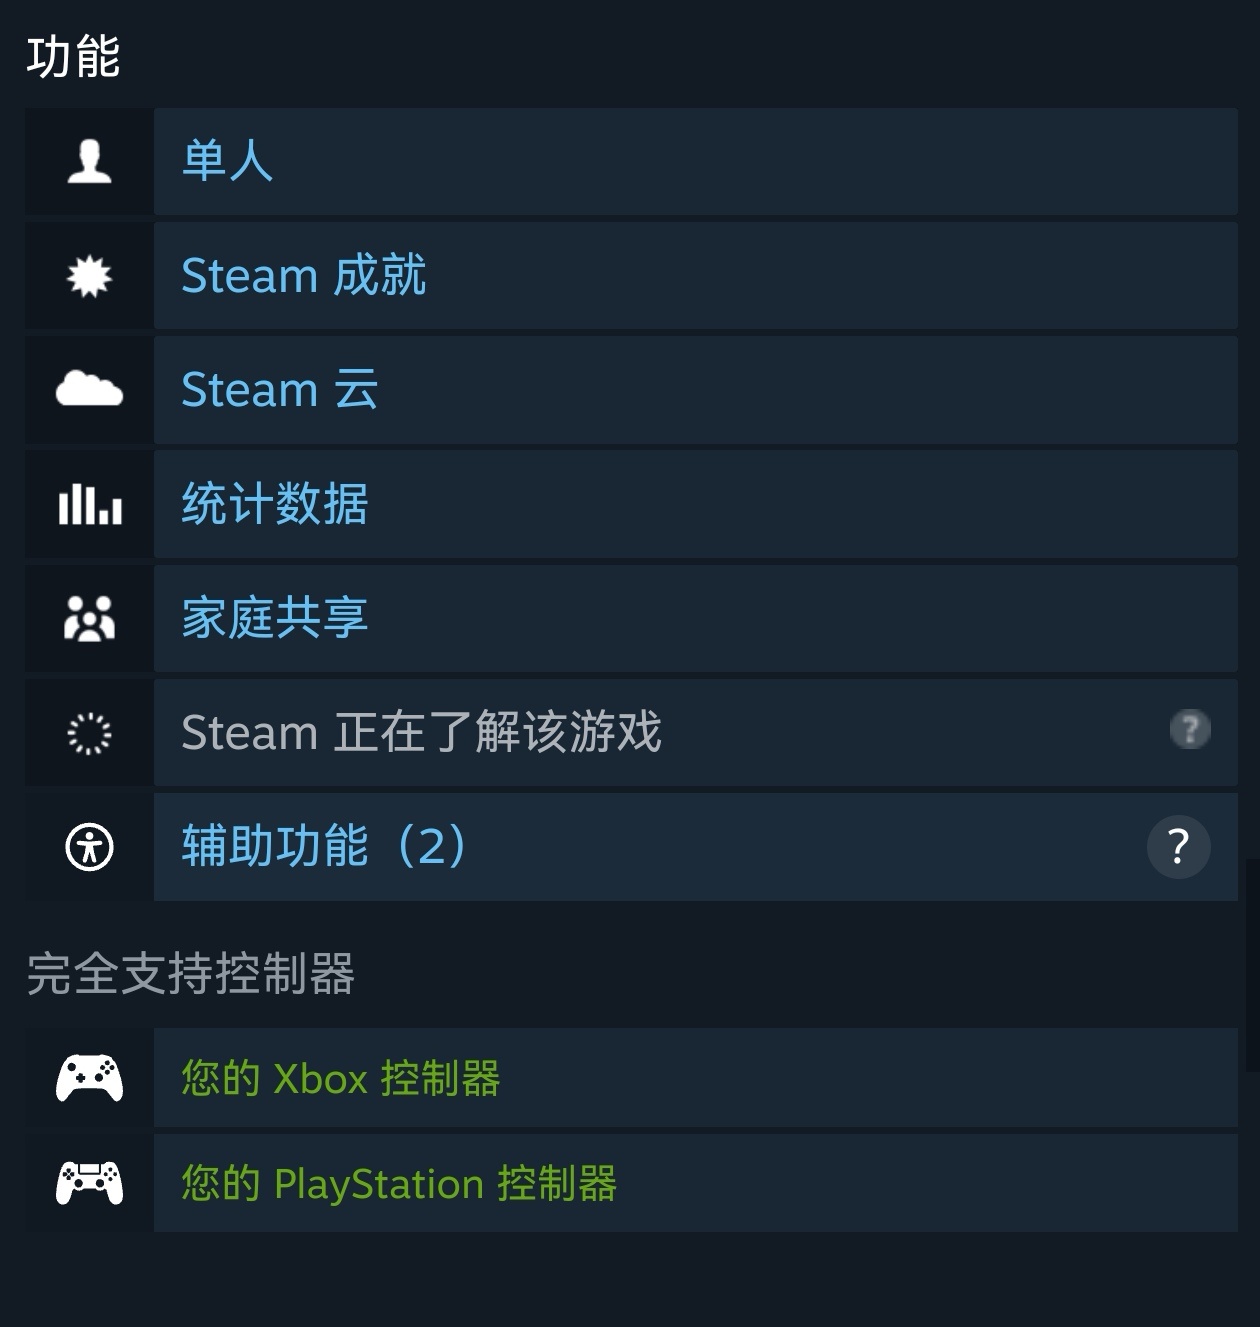The image size is (1260, 1327).
Task: Click the PlayStation controller icon
Action: pos(89,1183)
